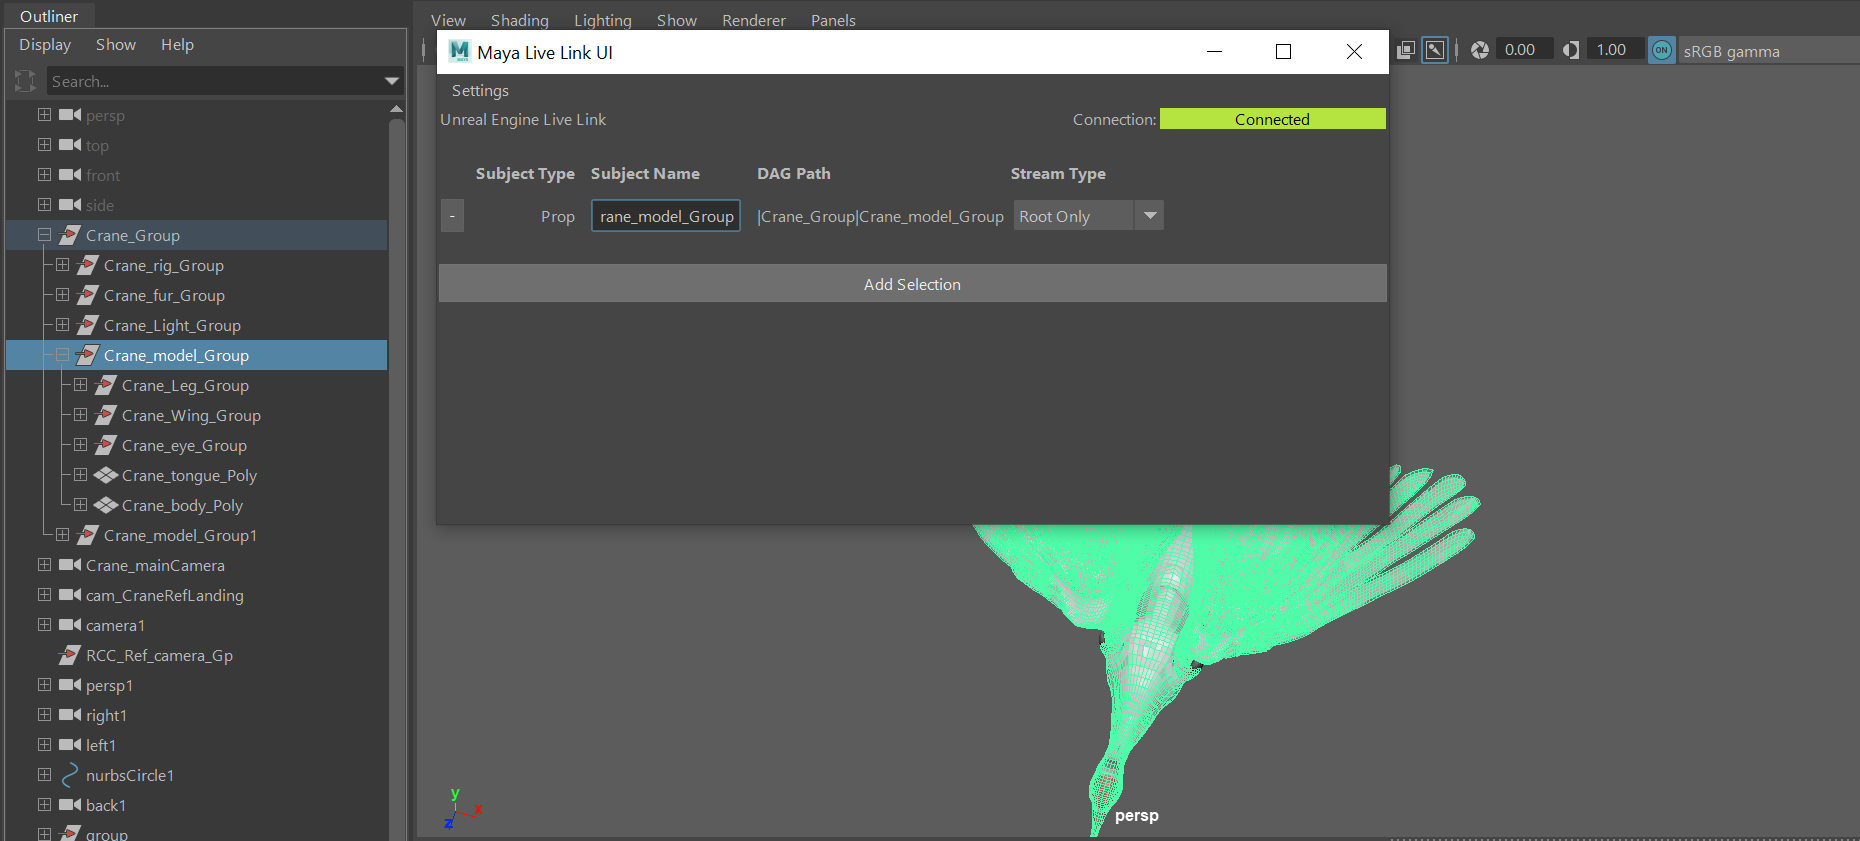Open the viewport Renderer menu
Image resolution: width=1860 pixels, height=841 pixels.
point(754,20)
